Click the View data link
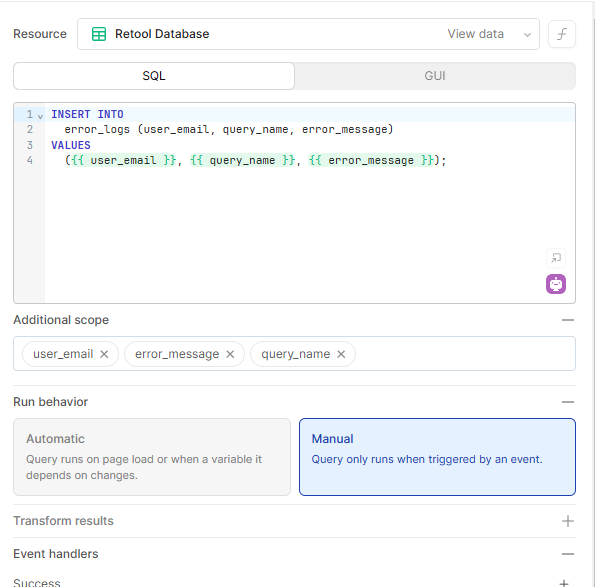This screenshot has height=587, width=595. tap(475, 34)
